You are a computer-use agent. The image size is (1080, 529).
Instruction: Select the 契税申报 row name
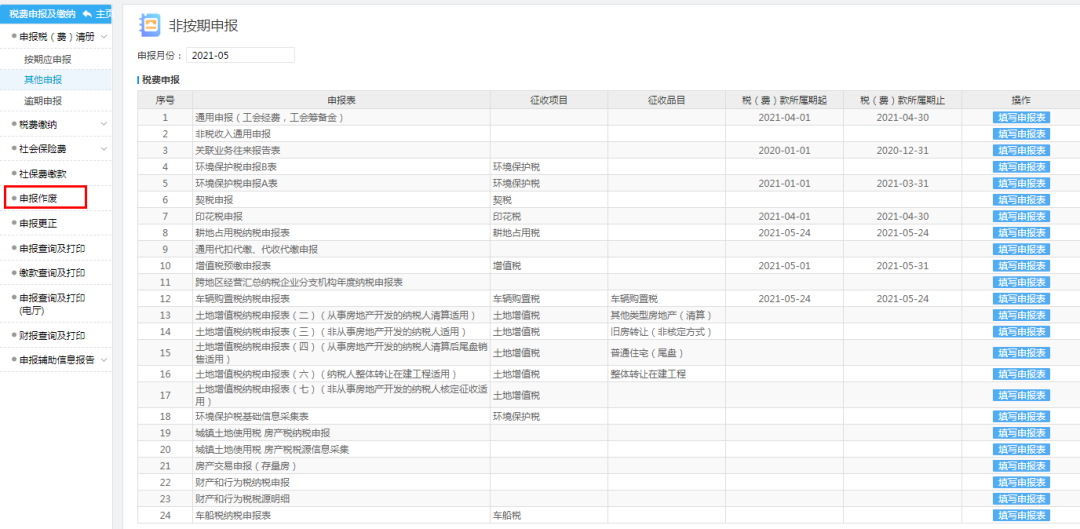click(214, 200)
